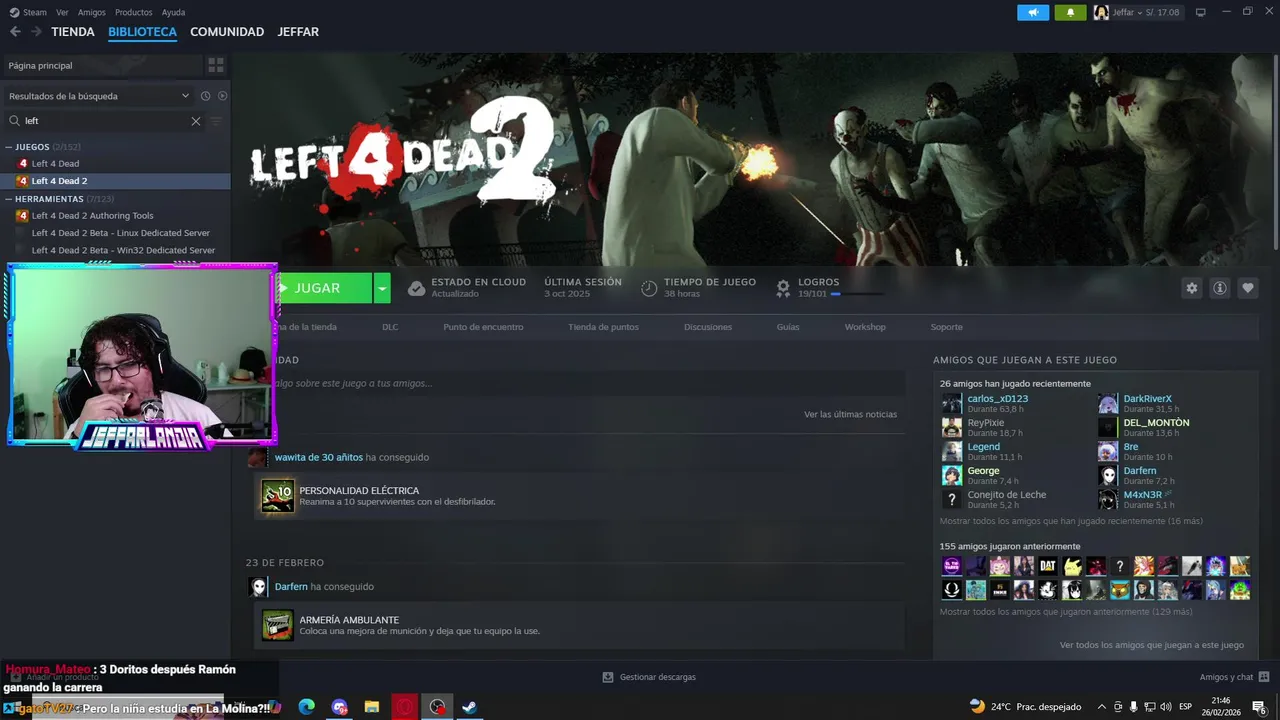Screen dimensions: 1280x720
Task: Click the Steam taskbar icon
Action: 469,707
